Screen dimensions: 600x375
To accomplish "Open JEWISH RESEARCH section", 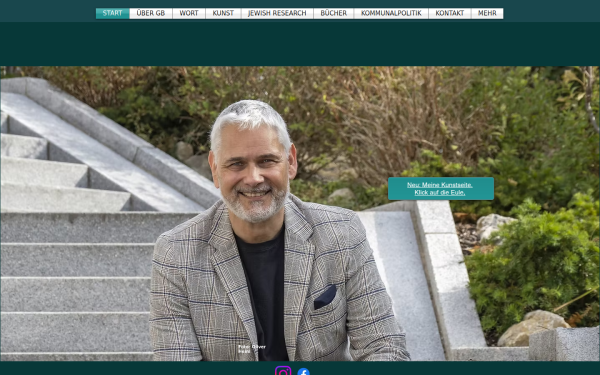I will [x=277, y=13].
